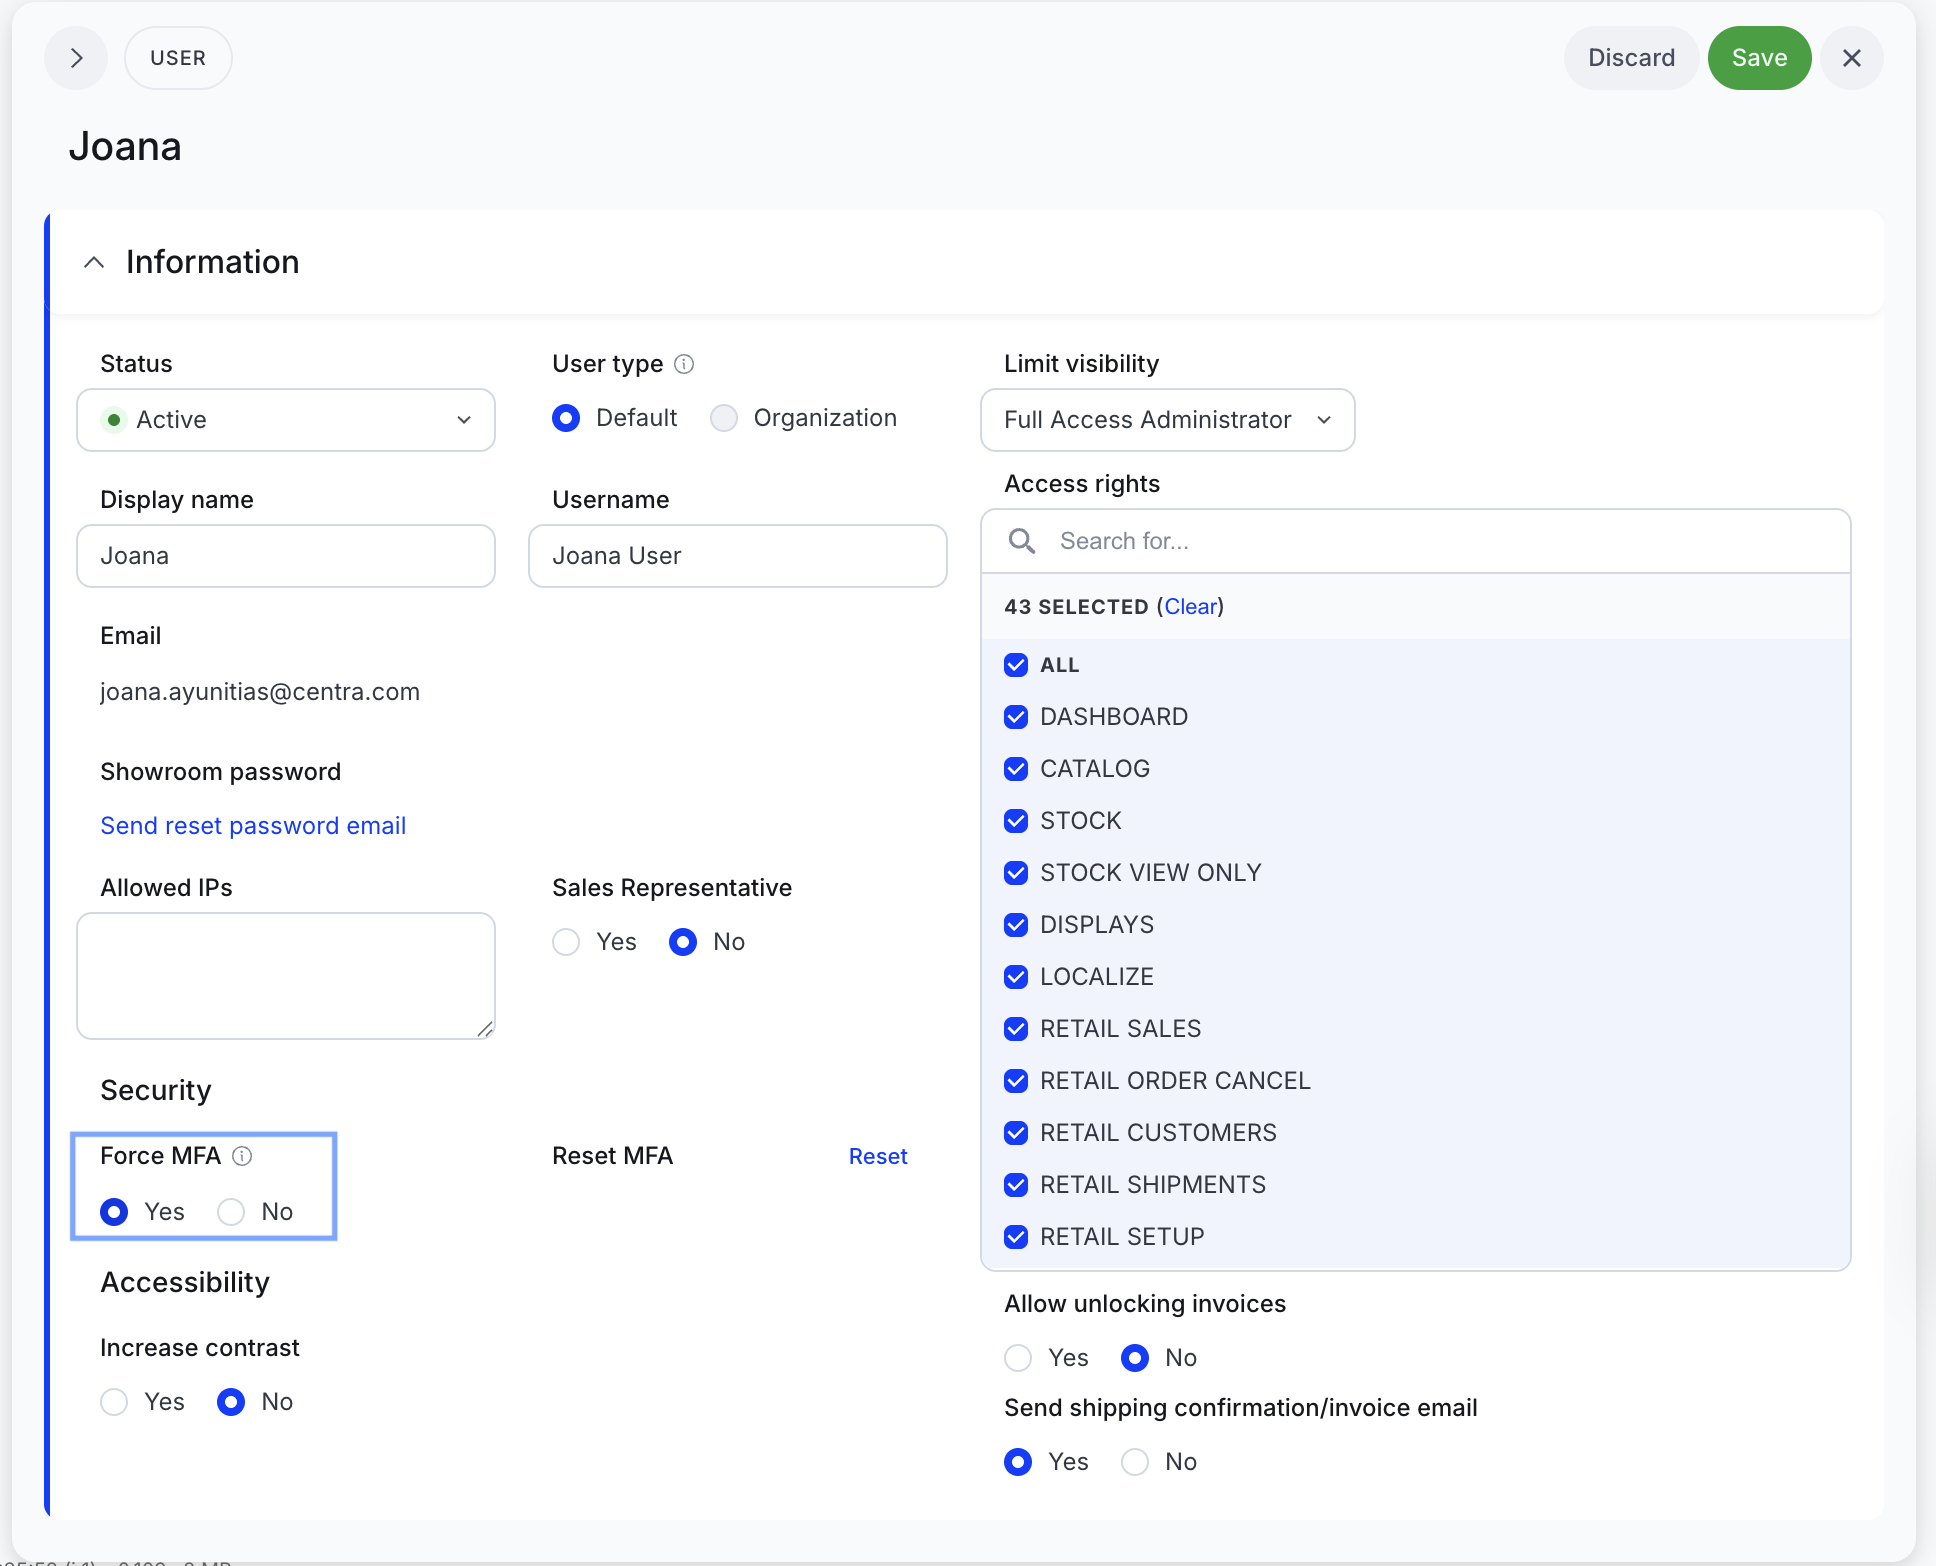Click the Force MFA info icon
The image size is (1936, 1566).
(242, 1156)
